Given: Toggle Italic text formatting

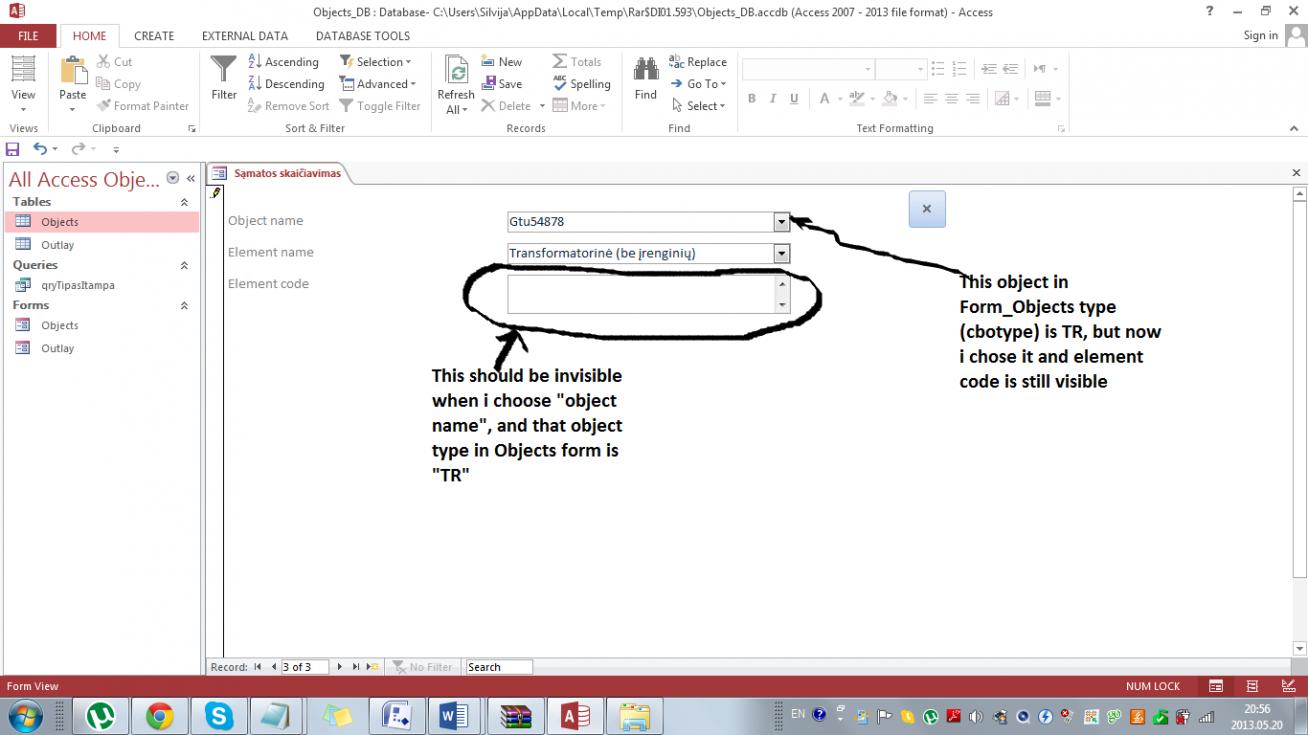Looking at the screenshot, I should (772, 99).
